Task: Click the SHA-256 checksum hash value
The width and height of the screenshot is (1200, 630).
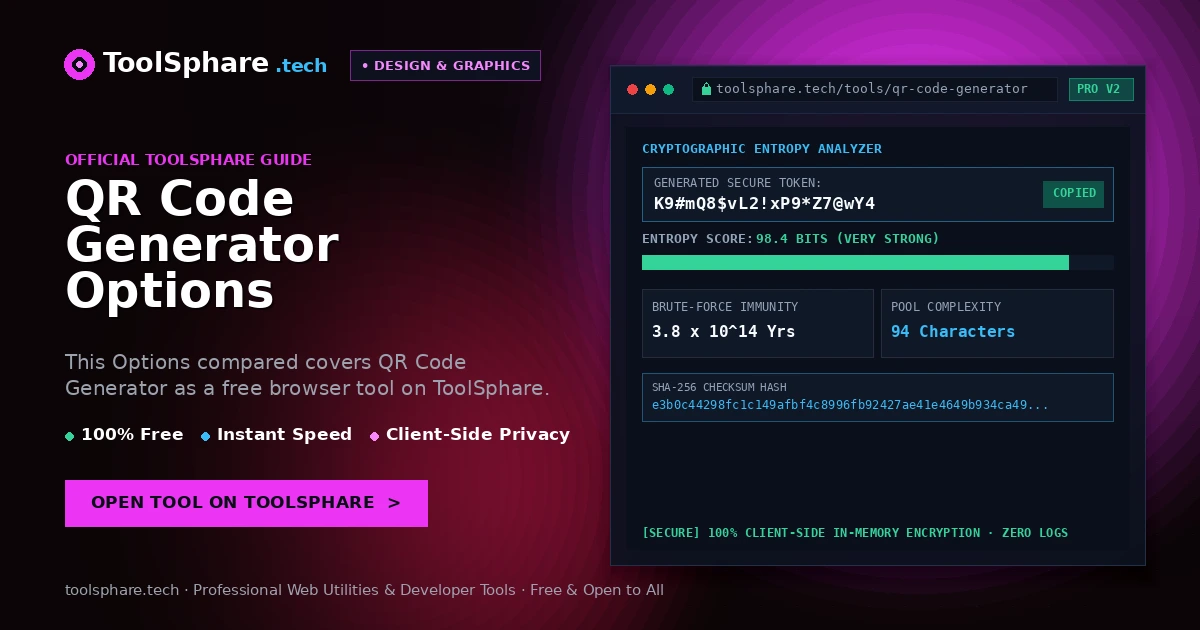Action: point(849,405)
